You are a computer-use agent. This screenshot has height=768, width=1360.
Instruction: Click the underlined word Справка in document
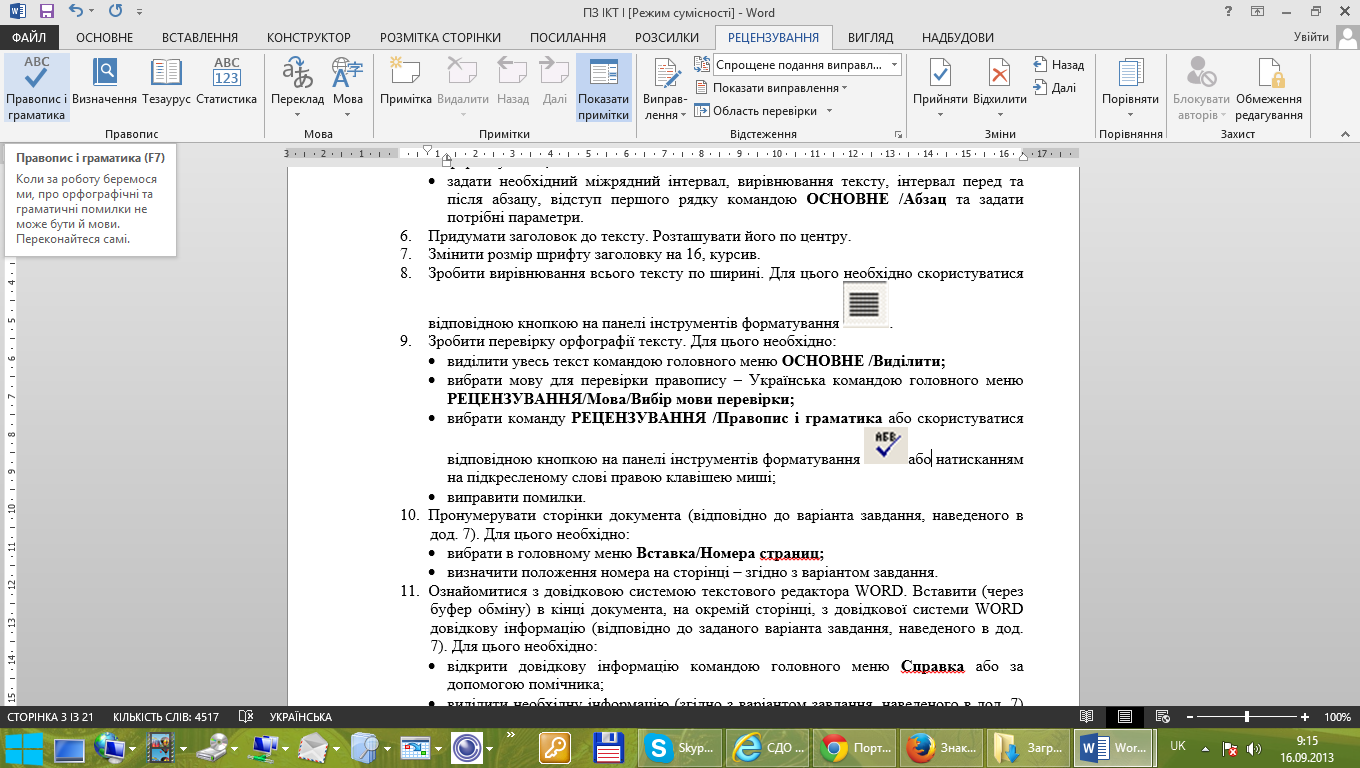pos(932,666)
